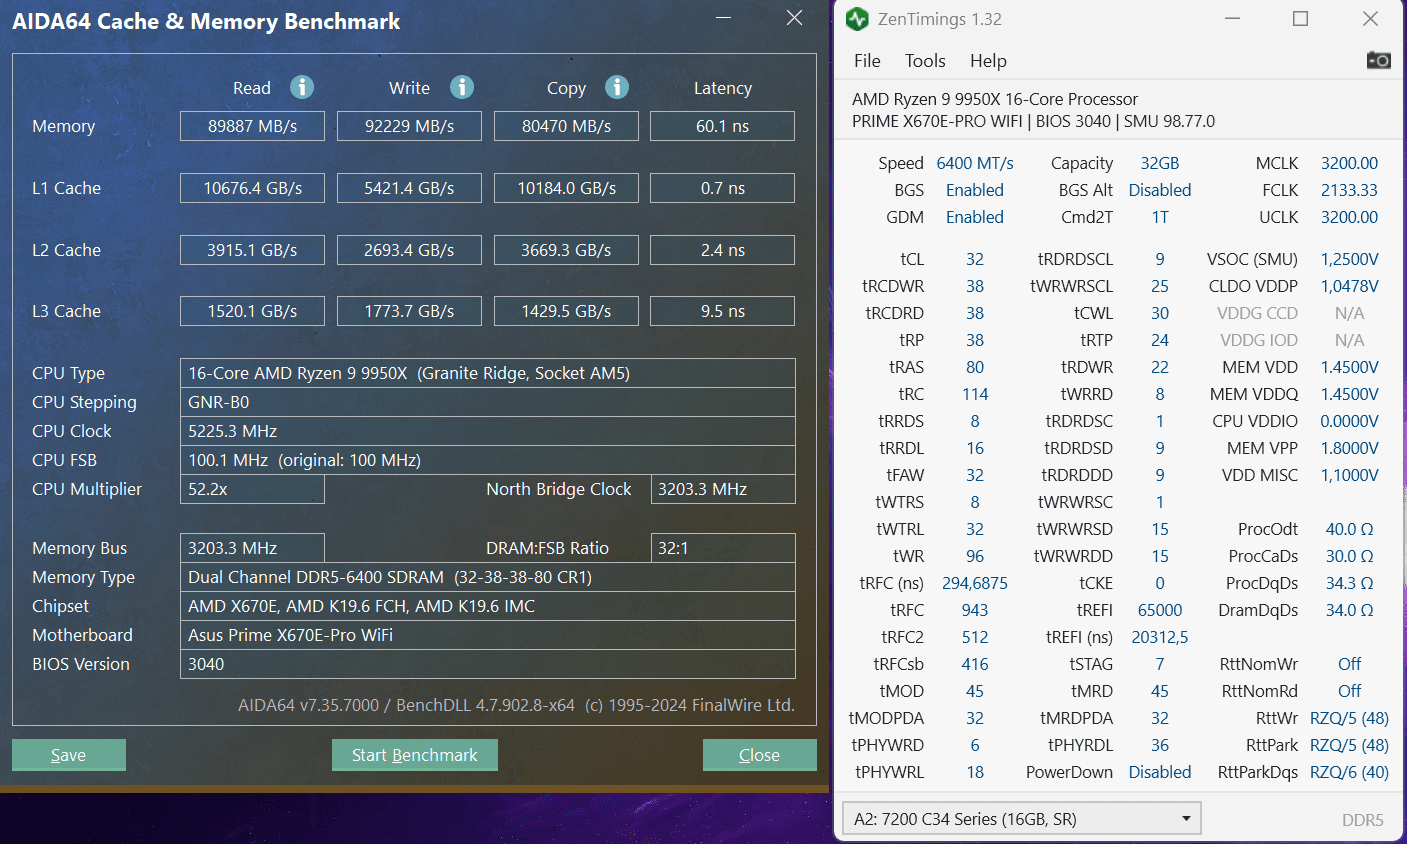Click the FCLK value 2133.33
This screenshot has height=844, width=1407.
[x=1349, y=190]
